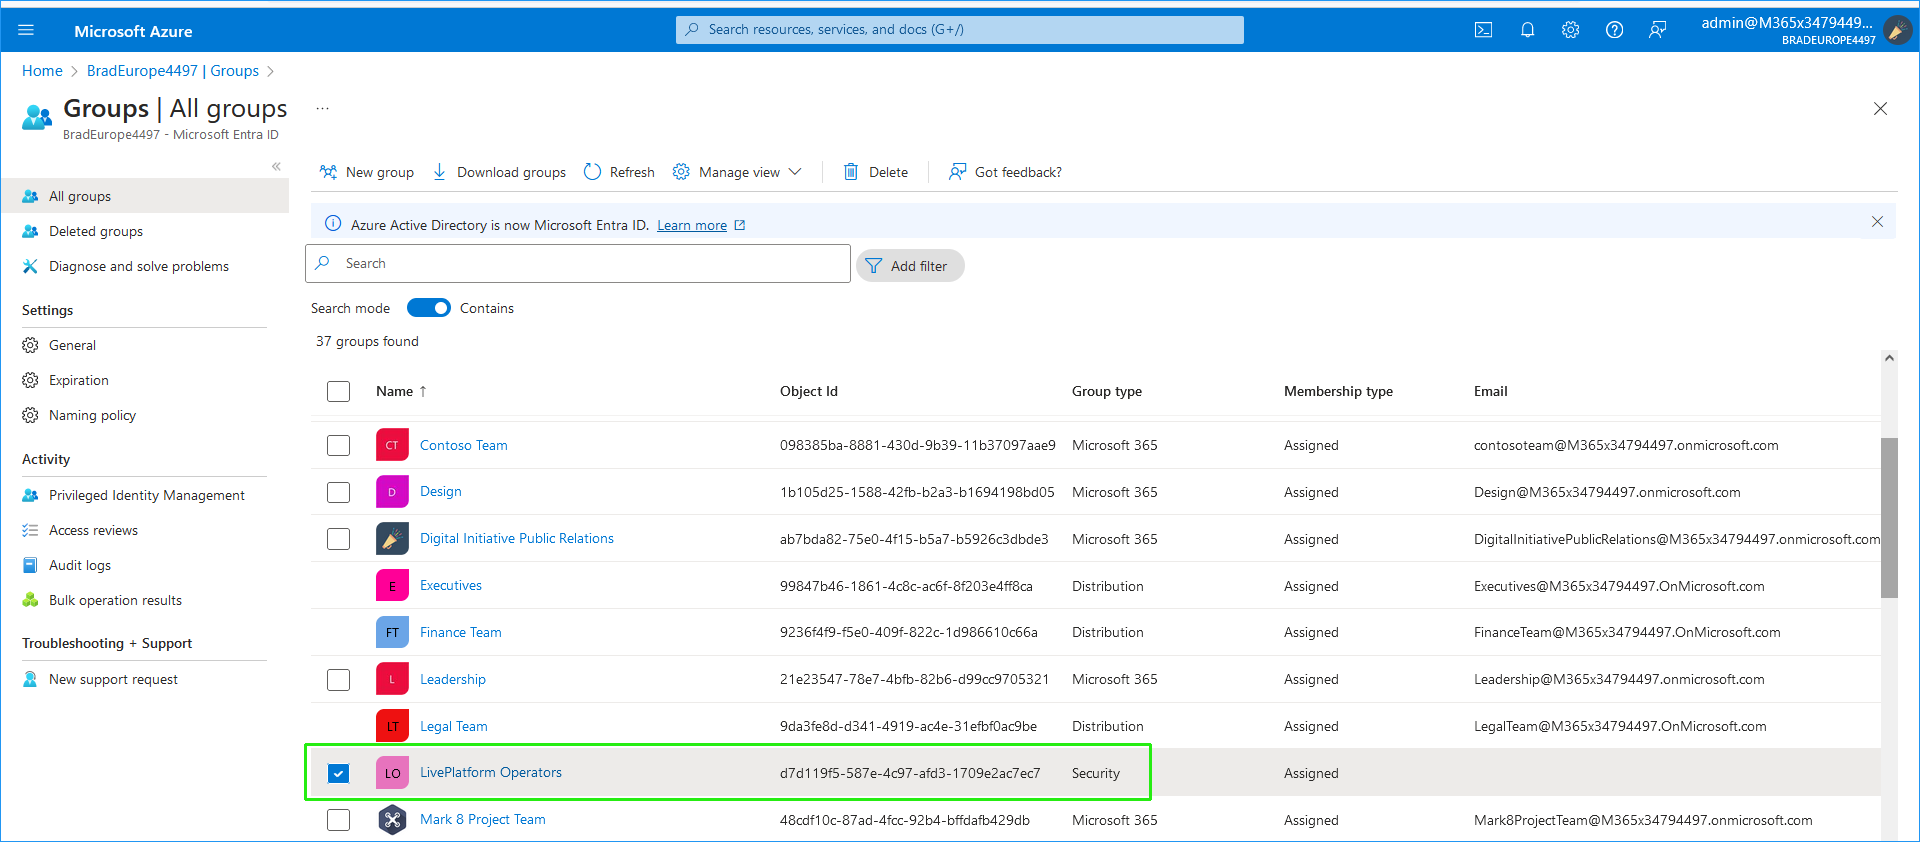Focus the top resources search bar
Image resolution: width=1920 pixels, height=842 pixels.
pyautogui.click(x=960, y=30)
